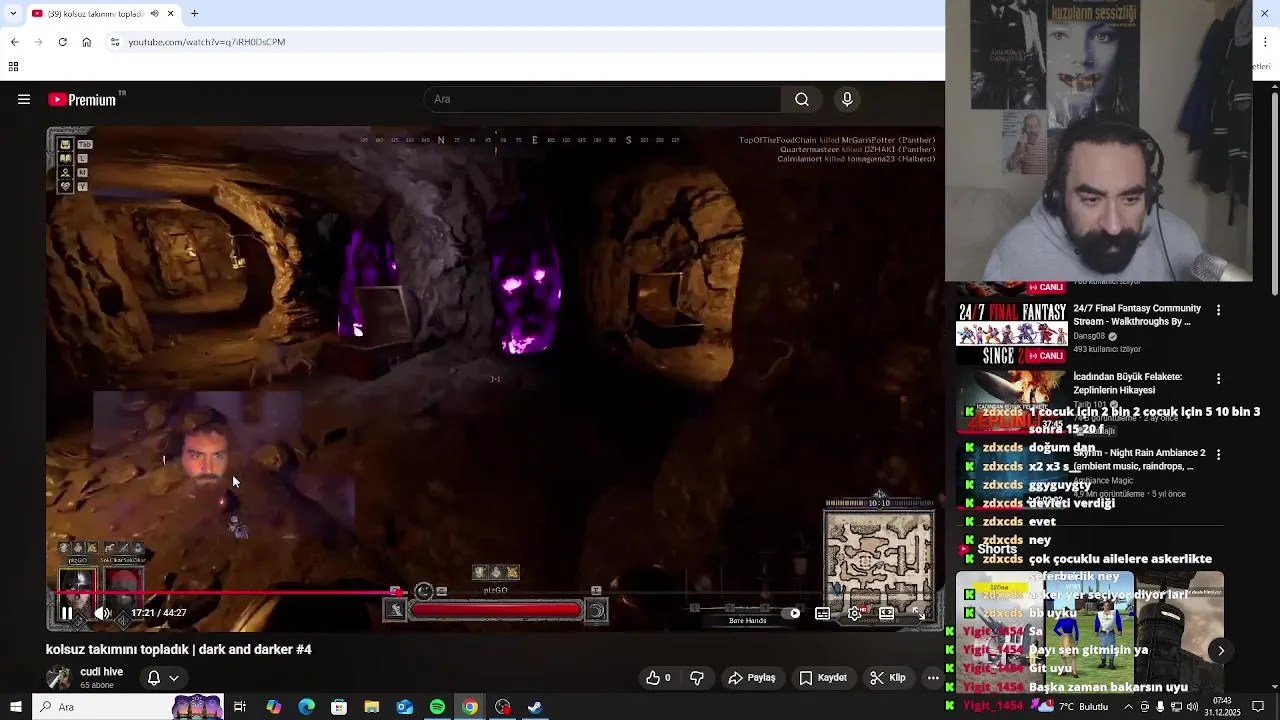The height and width of the screenshot is (720, 1280).
Task: Click the YouTube search input field
Action: 603,99
